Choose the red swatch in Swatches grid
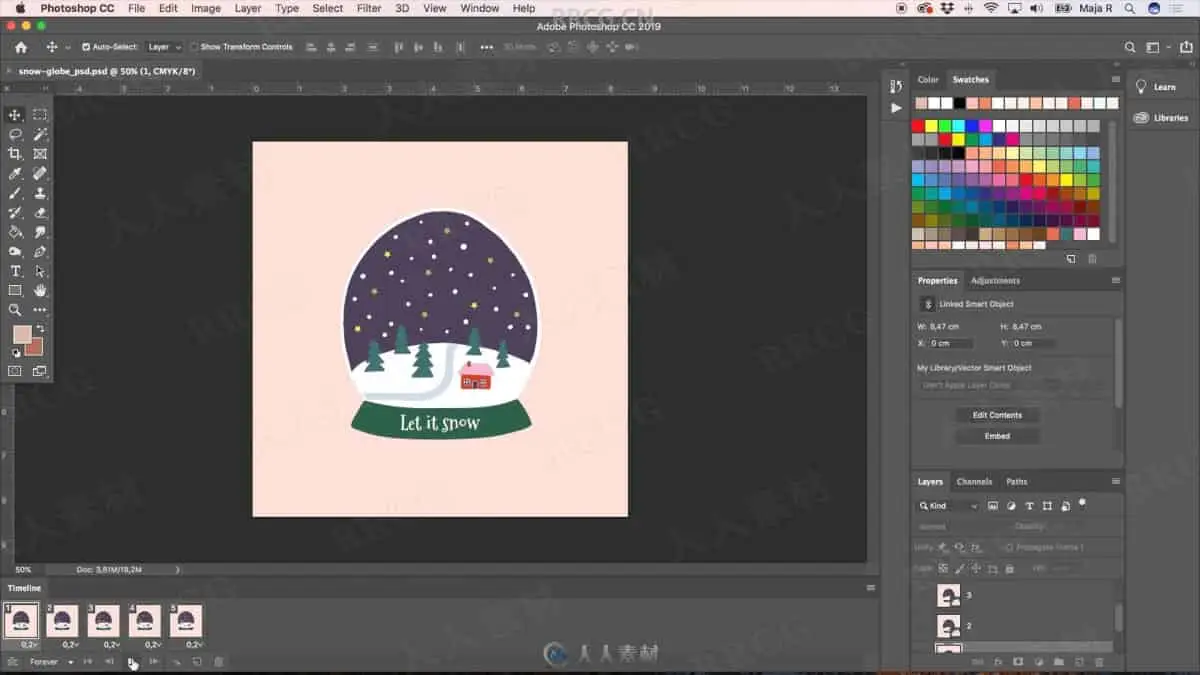Viewport: 1200px width, 675px height. tap(918, 126)
